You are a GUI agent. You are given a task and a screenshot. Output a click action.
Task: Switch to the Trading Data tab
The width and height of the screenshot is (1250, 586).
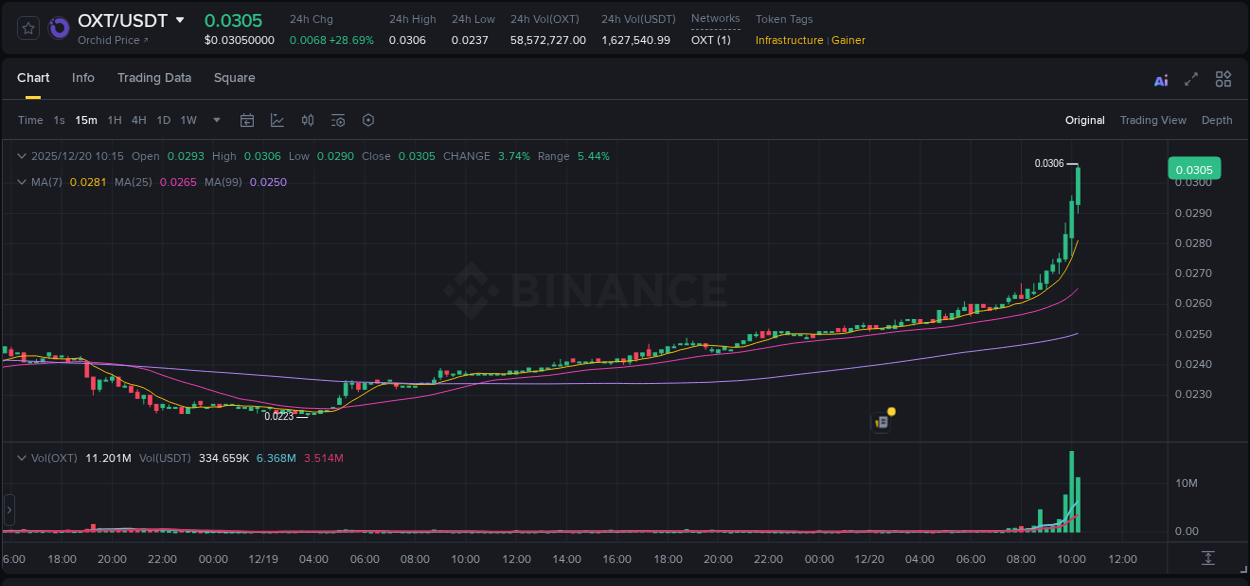154,78
